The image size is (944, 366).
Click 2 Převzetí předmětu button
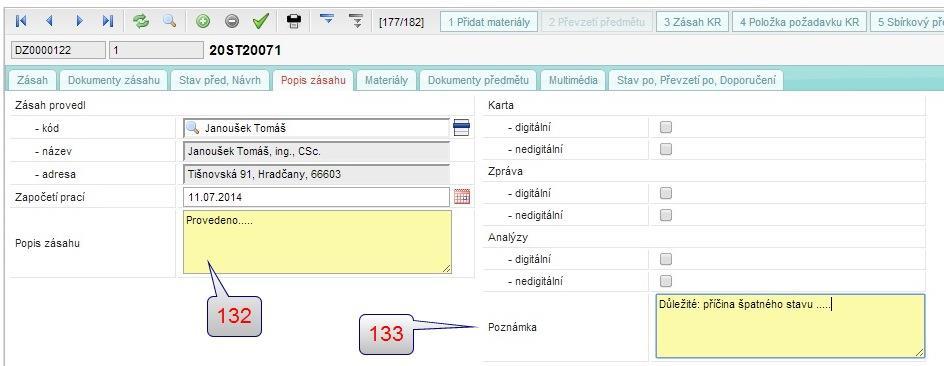click(x=596, y=22)
